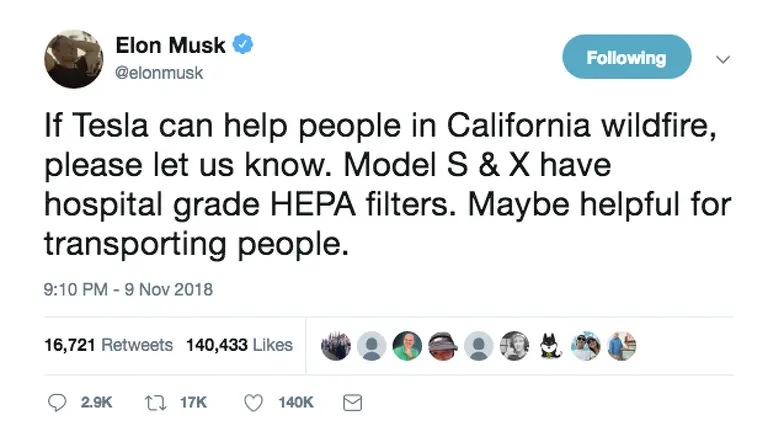This screenshot has height=426, width=768.
Task: Open the black cat cartoon liker avatar
Action: (550, 346)
